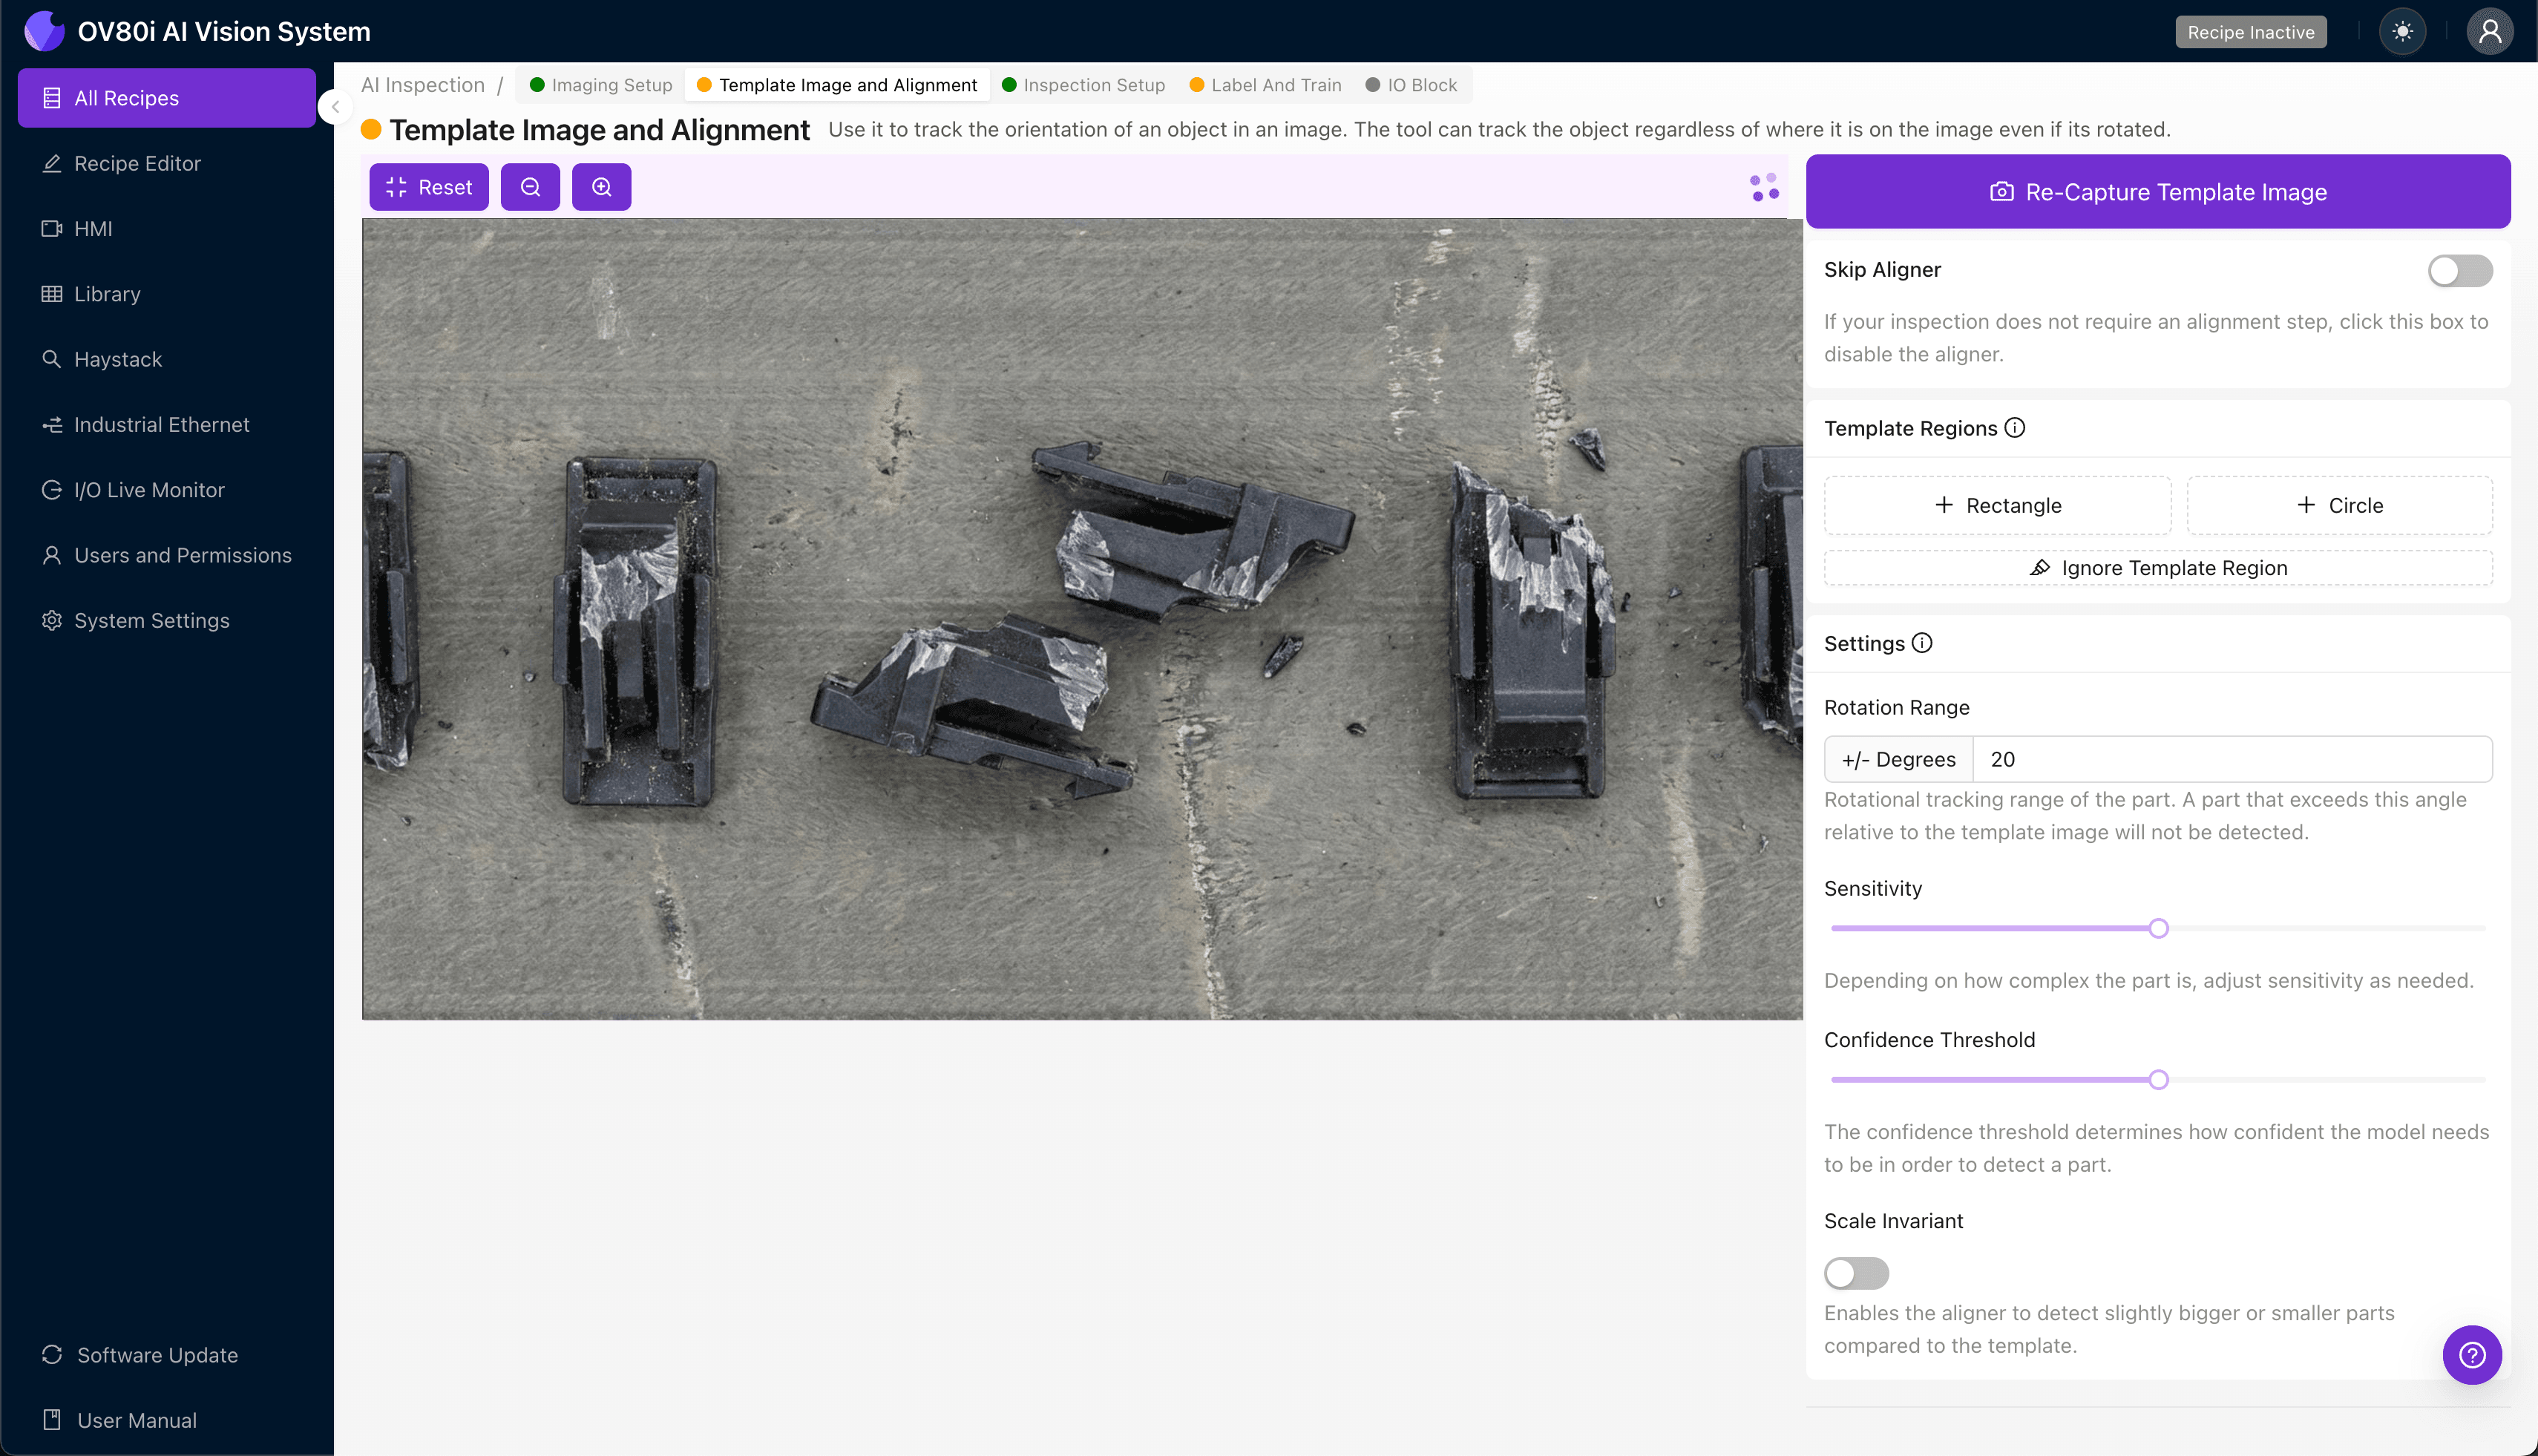Image resolution: width=2538 pixels, height=1456 pixels.
Task: Add a Rectangle template region
Action: (1997, 505)
